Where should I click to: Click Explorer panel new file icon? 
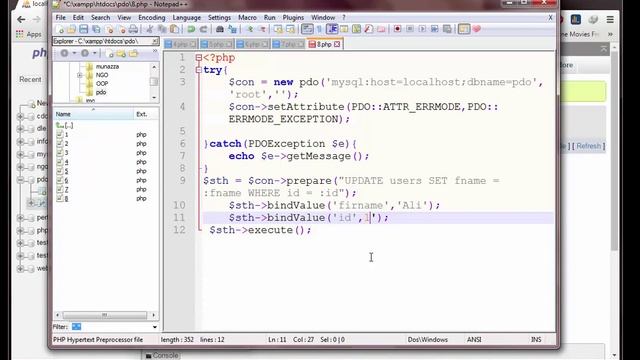[x=109, y=53]
